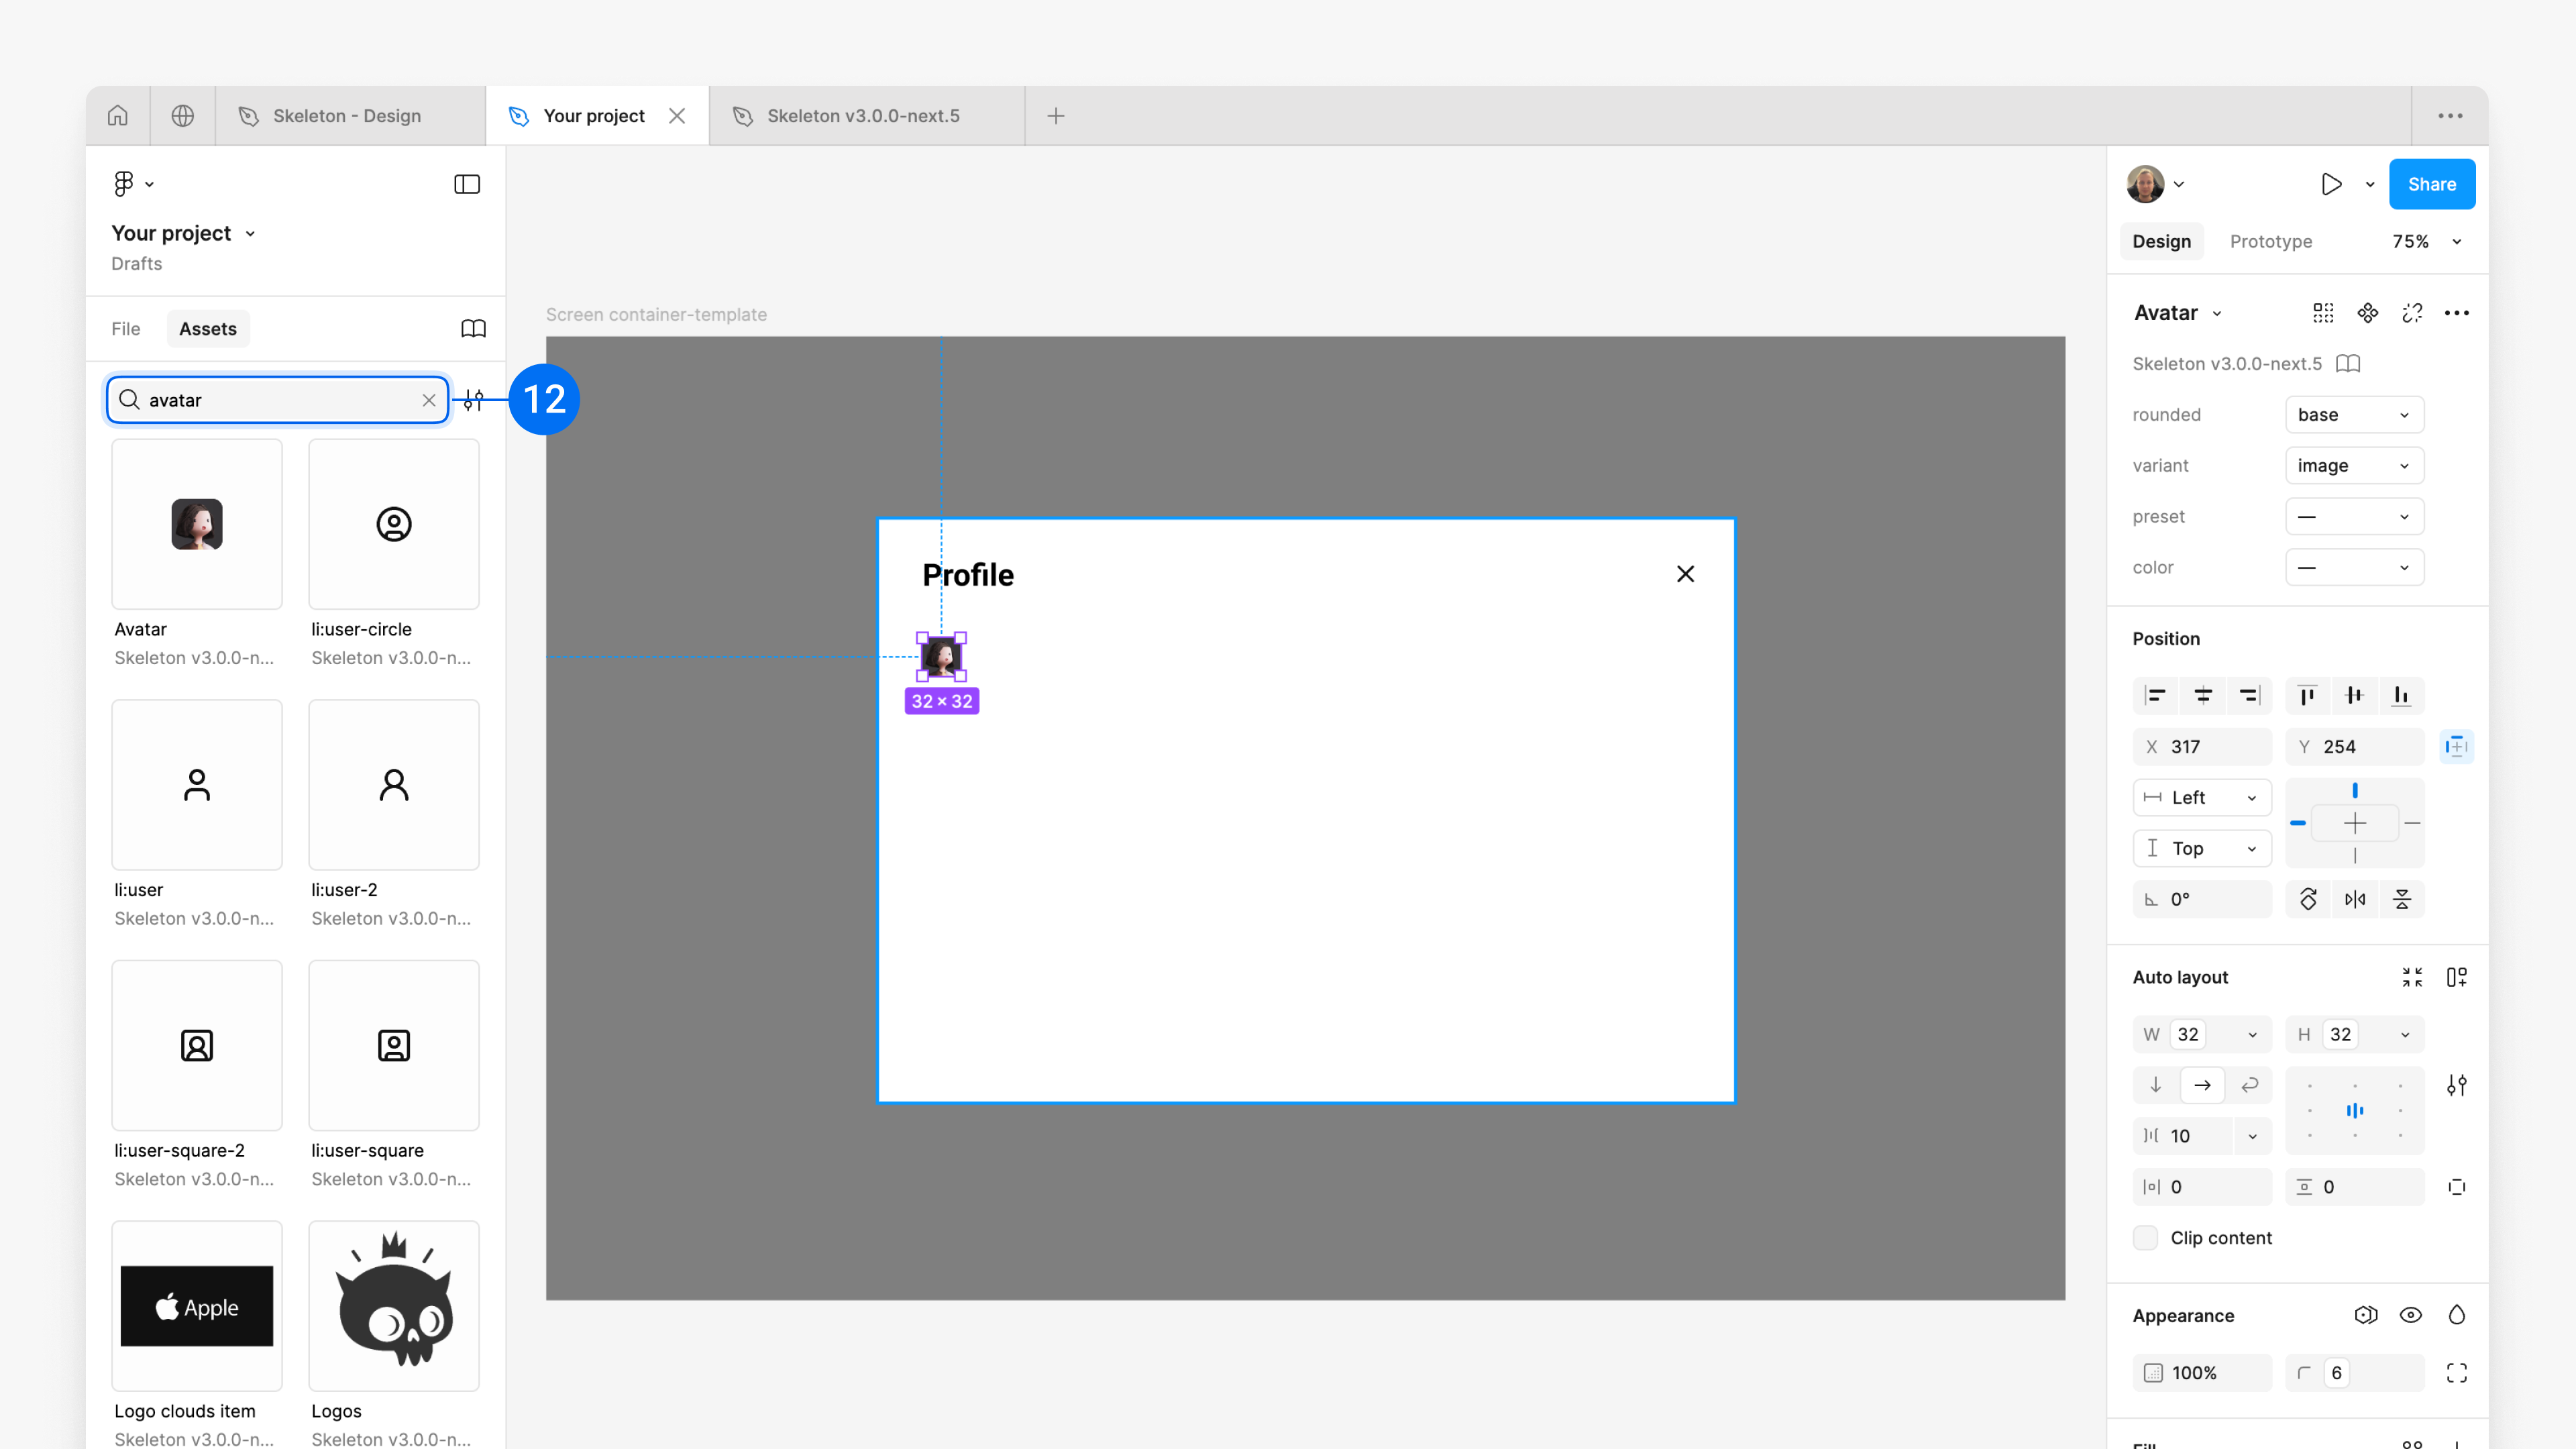Toggle individual padding icon

pyautogui.click(x=2457, y=1187)
